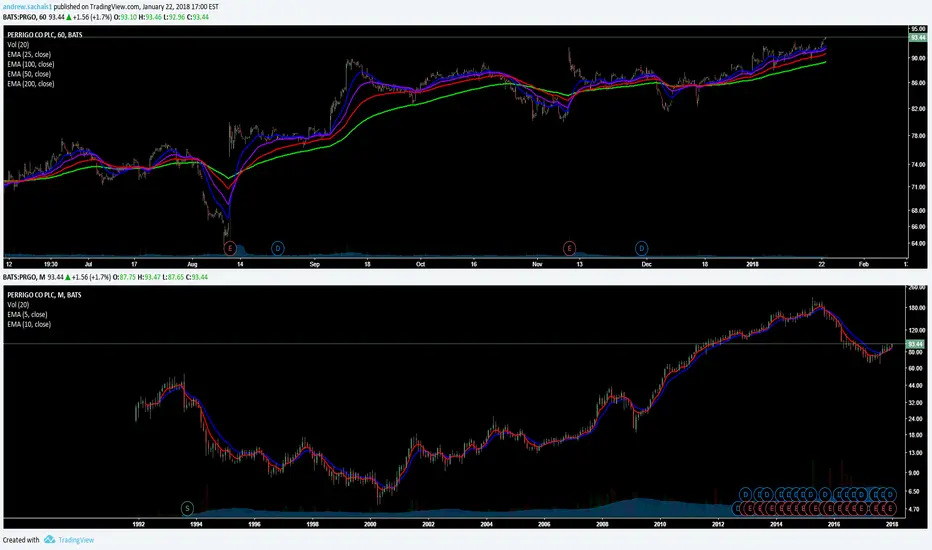Click the 'Sep' label on hourly time axis
932x550 pixels.
(314, 264)
